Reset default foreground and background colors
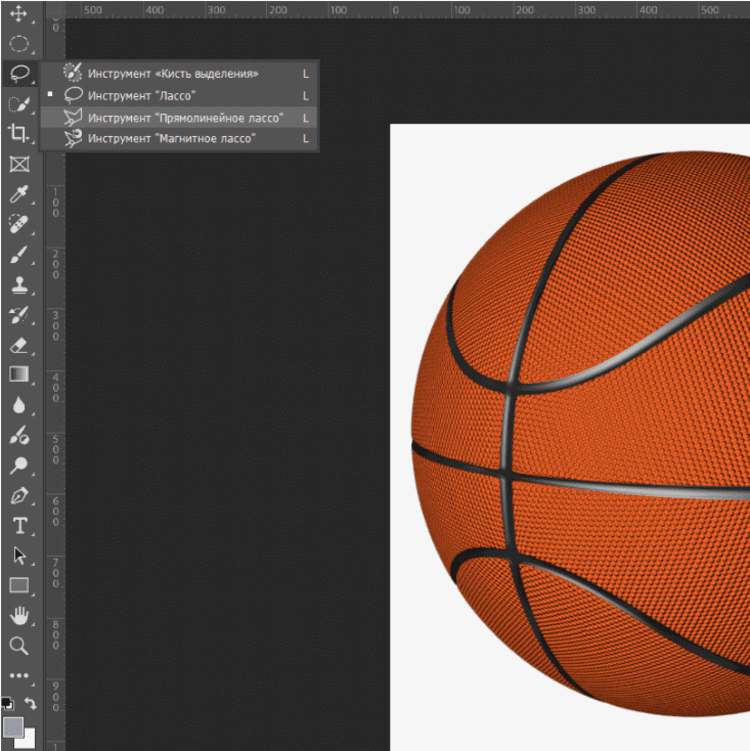The height and width of the screenshot is (751, 750). tap(7, 703)
